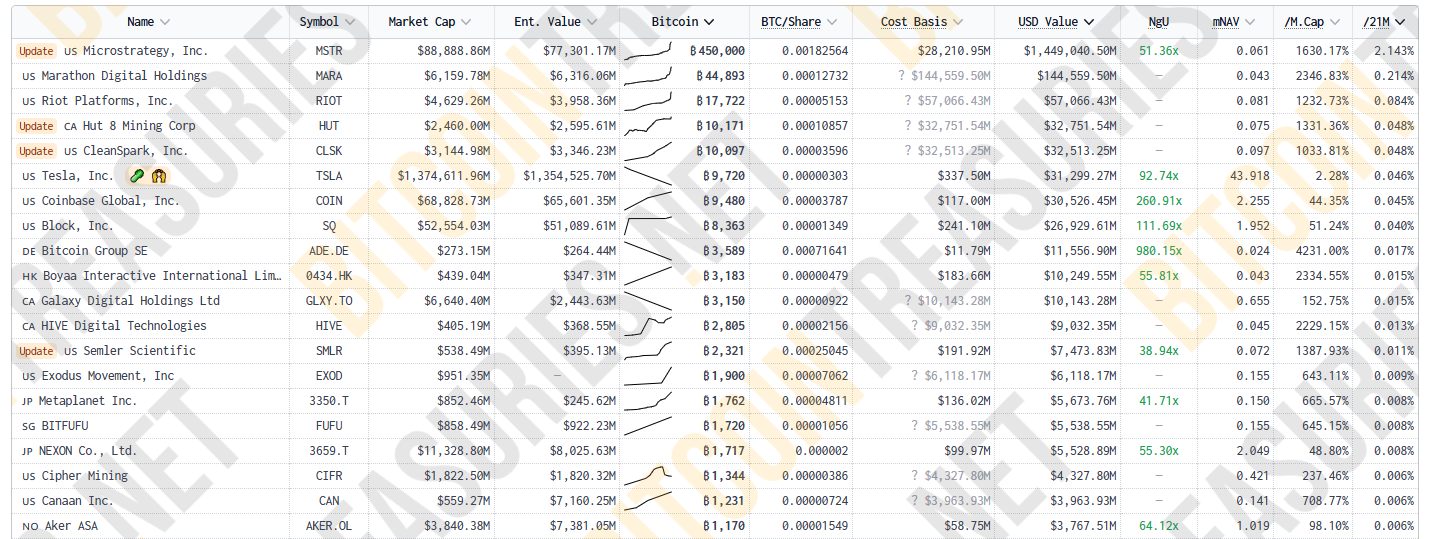Sort by the mNAV column header
This screenshot has width=1433, height=539.
click(x=1234, y=21)
